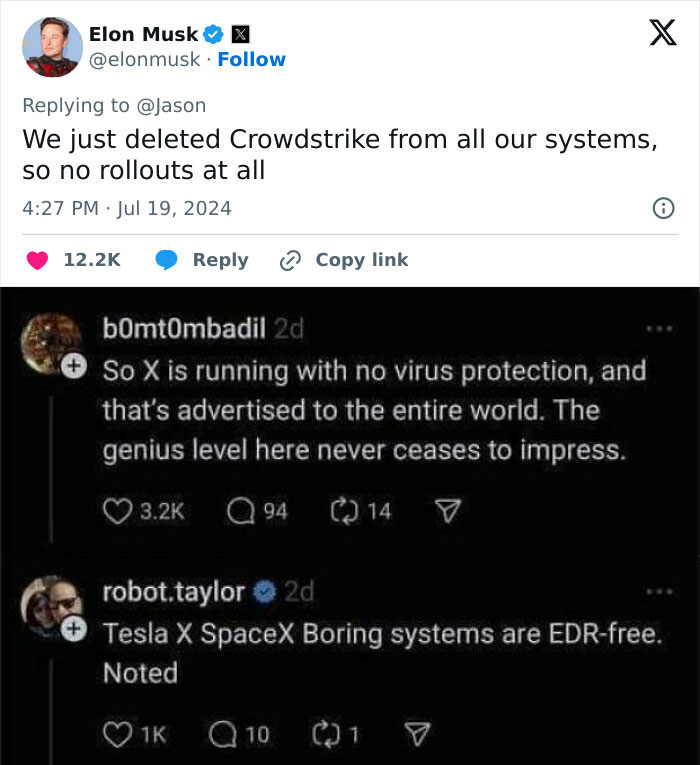The width and height of the screenshot is (700, 765).
Task: Repost b0mt0mbadil's comment
Action: (344, 511)
